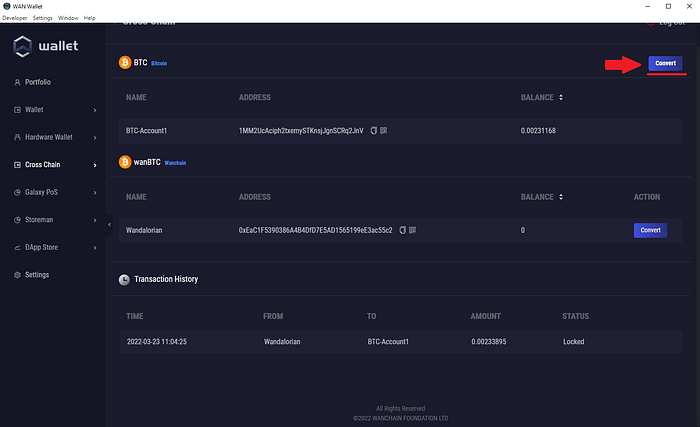
Task: Sort wanBTC accounts by Balance
Action: coord(559,196)
